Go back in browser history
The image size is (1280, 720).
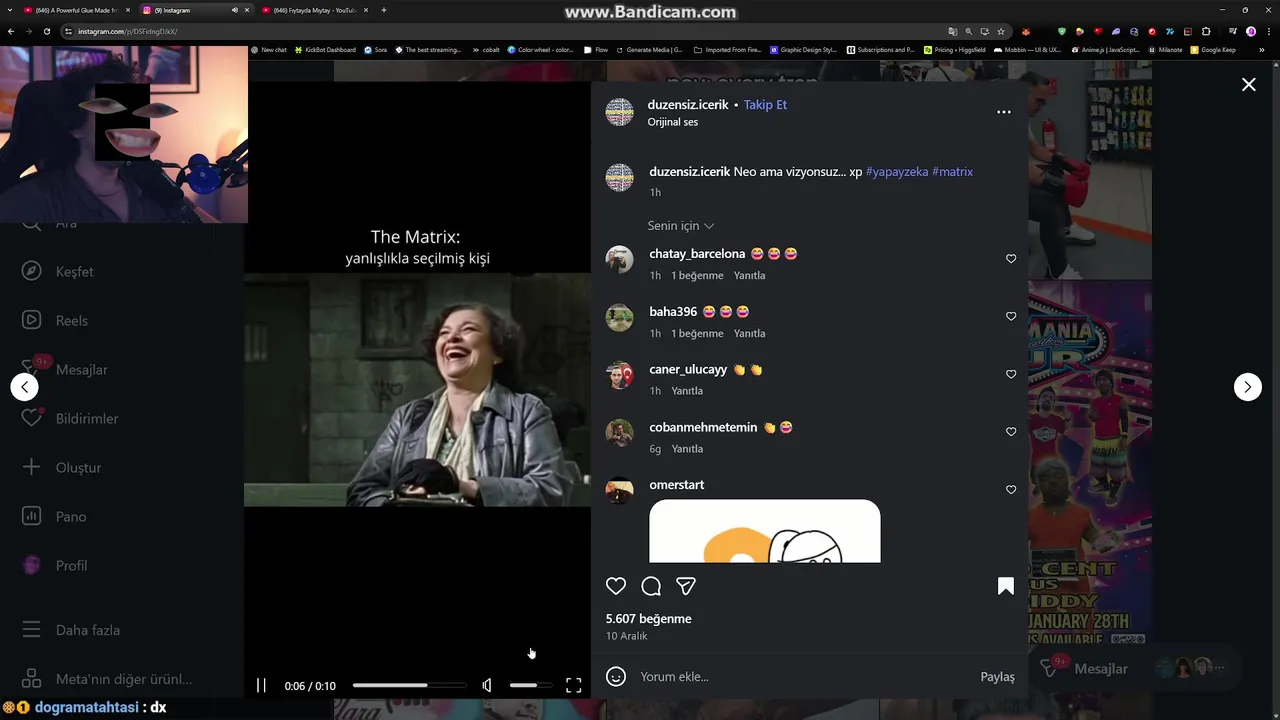click(11, 31)
